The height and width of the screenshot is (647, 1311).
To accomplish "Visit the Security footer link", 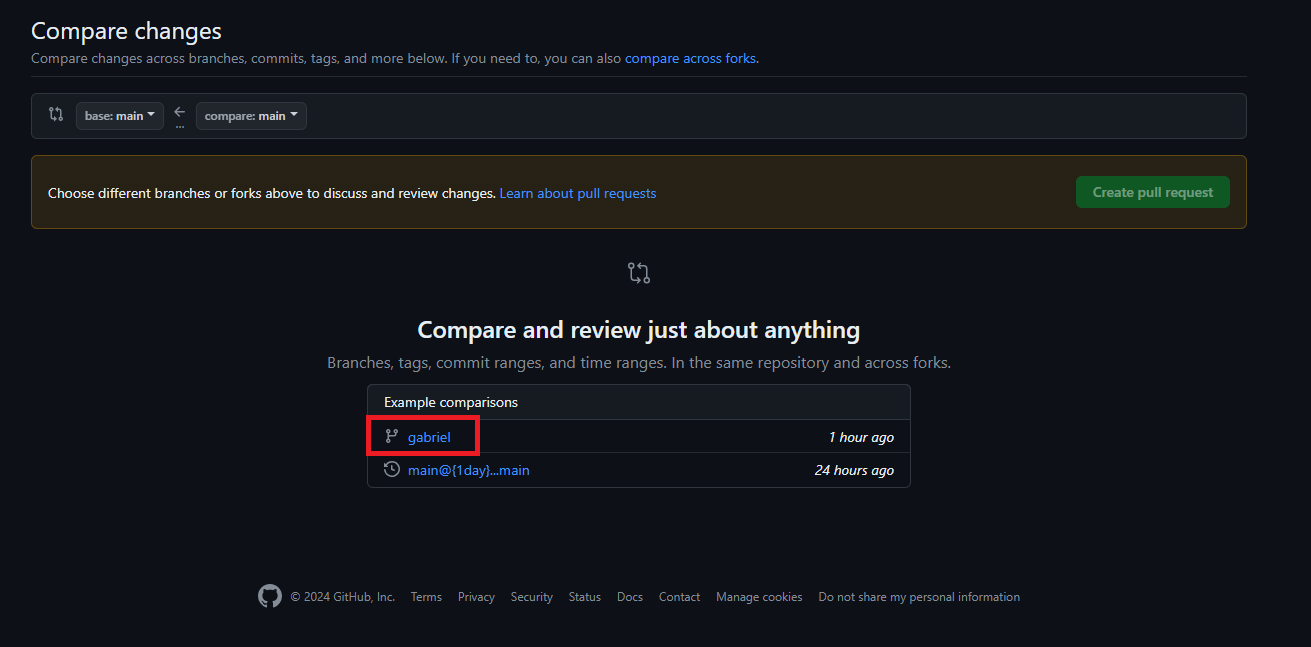I will [x=531, y=597].
